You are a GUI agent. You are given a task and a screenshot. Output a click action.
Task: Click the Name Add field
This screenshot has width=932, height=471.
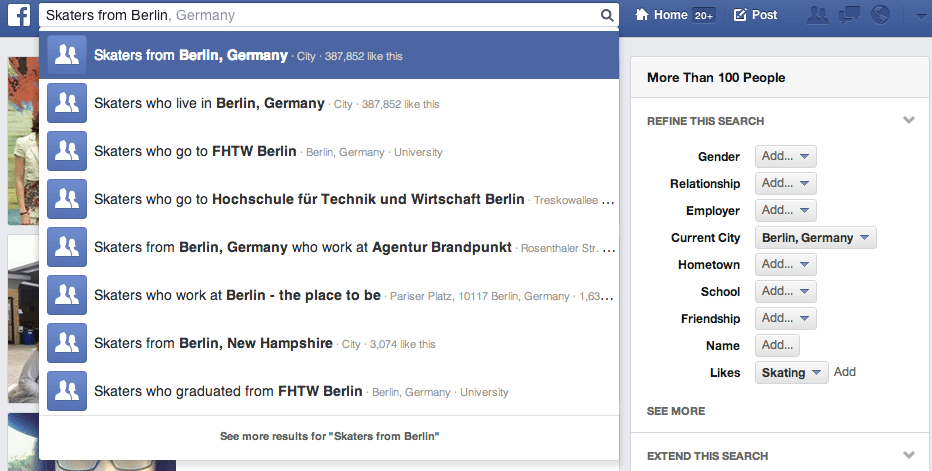(777, 346)
